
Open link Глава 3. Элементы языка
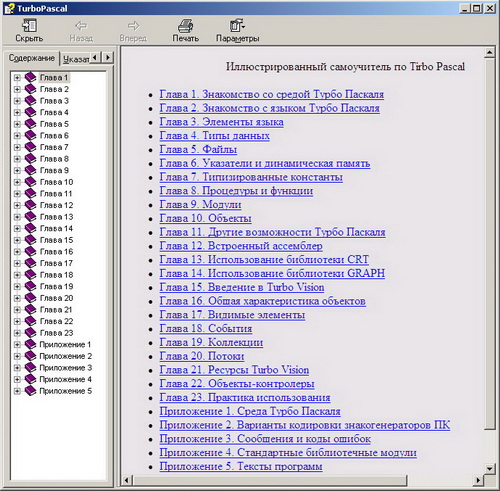tap(221, 122)
